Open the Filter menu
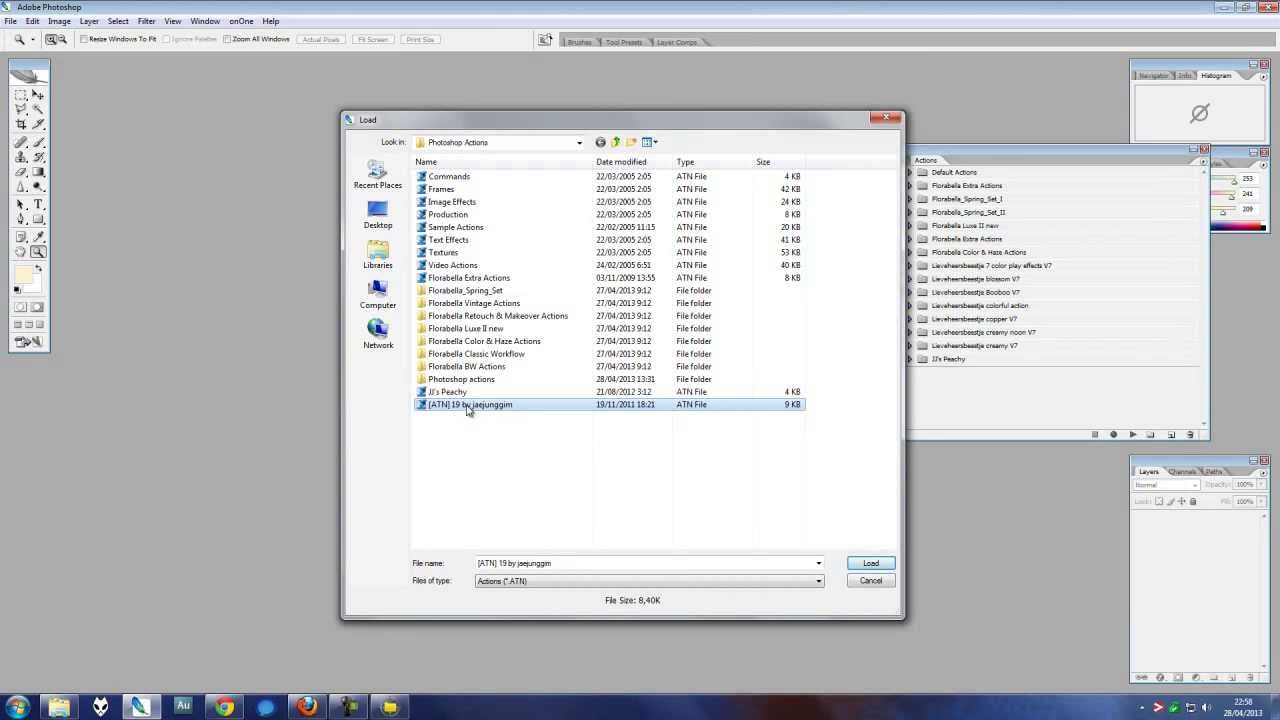This screenshot has width=1280, height=720. coord(146,21)
